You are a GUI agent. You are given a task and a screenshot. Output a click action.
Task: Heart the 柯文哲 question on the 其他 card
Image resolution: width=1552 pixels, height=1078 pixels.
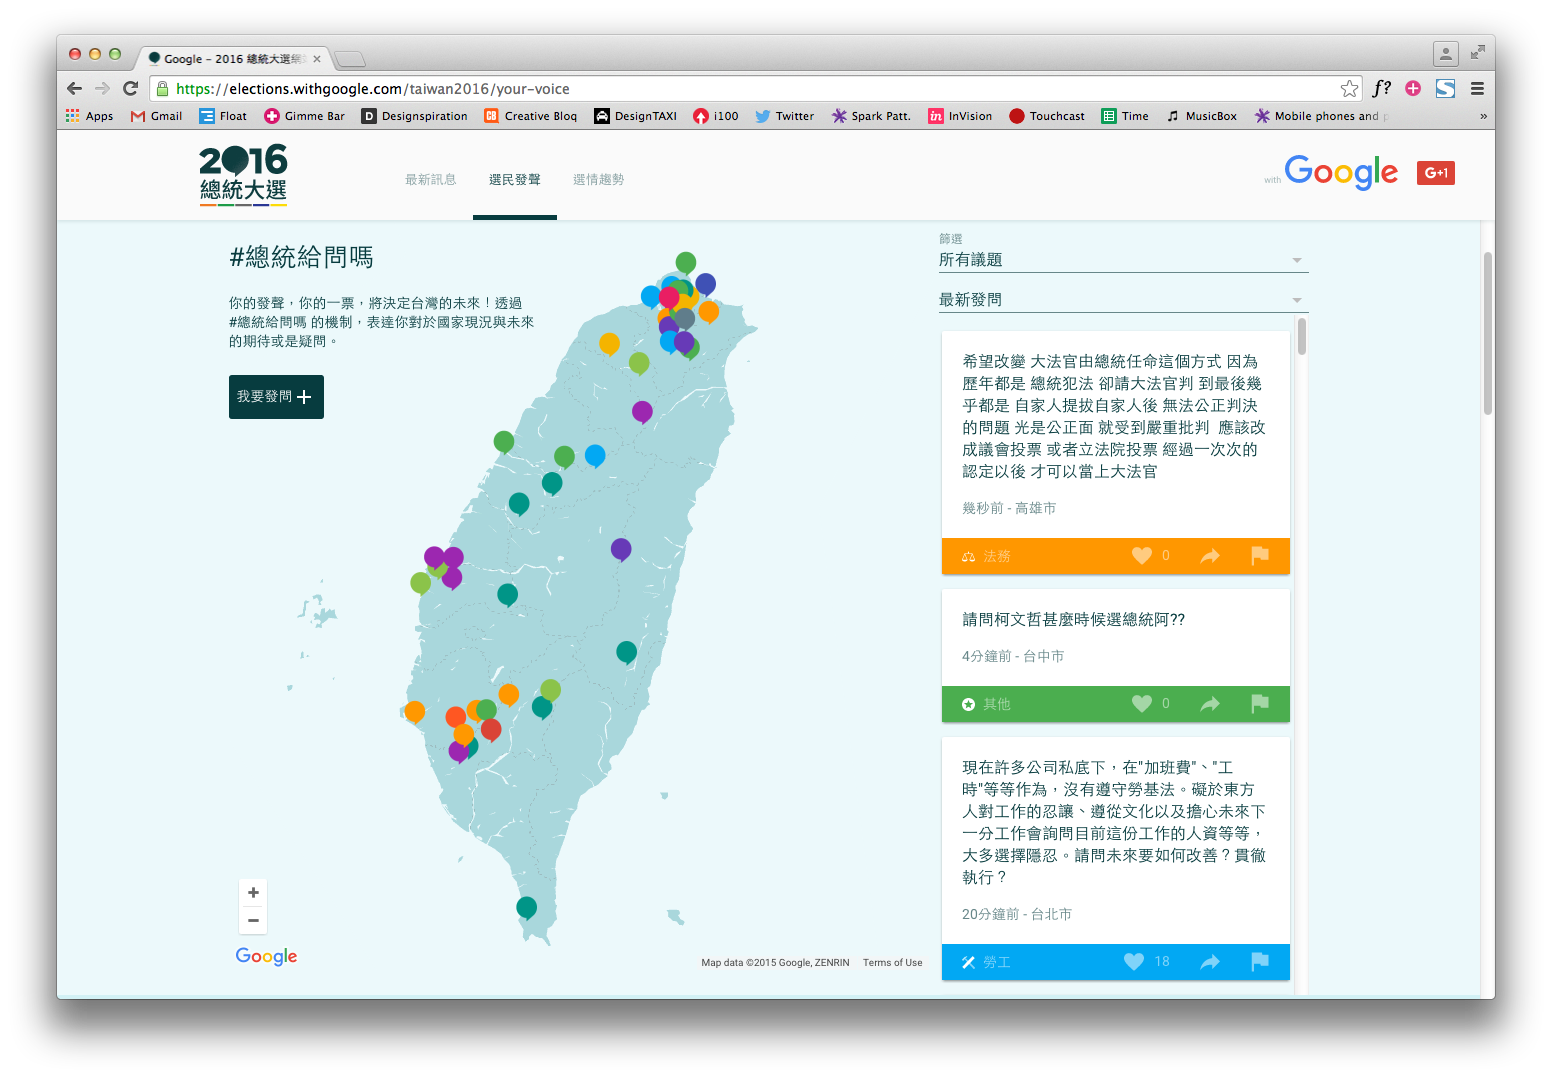(1140, 703)
